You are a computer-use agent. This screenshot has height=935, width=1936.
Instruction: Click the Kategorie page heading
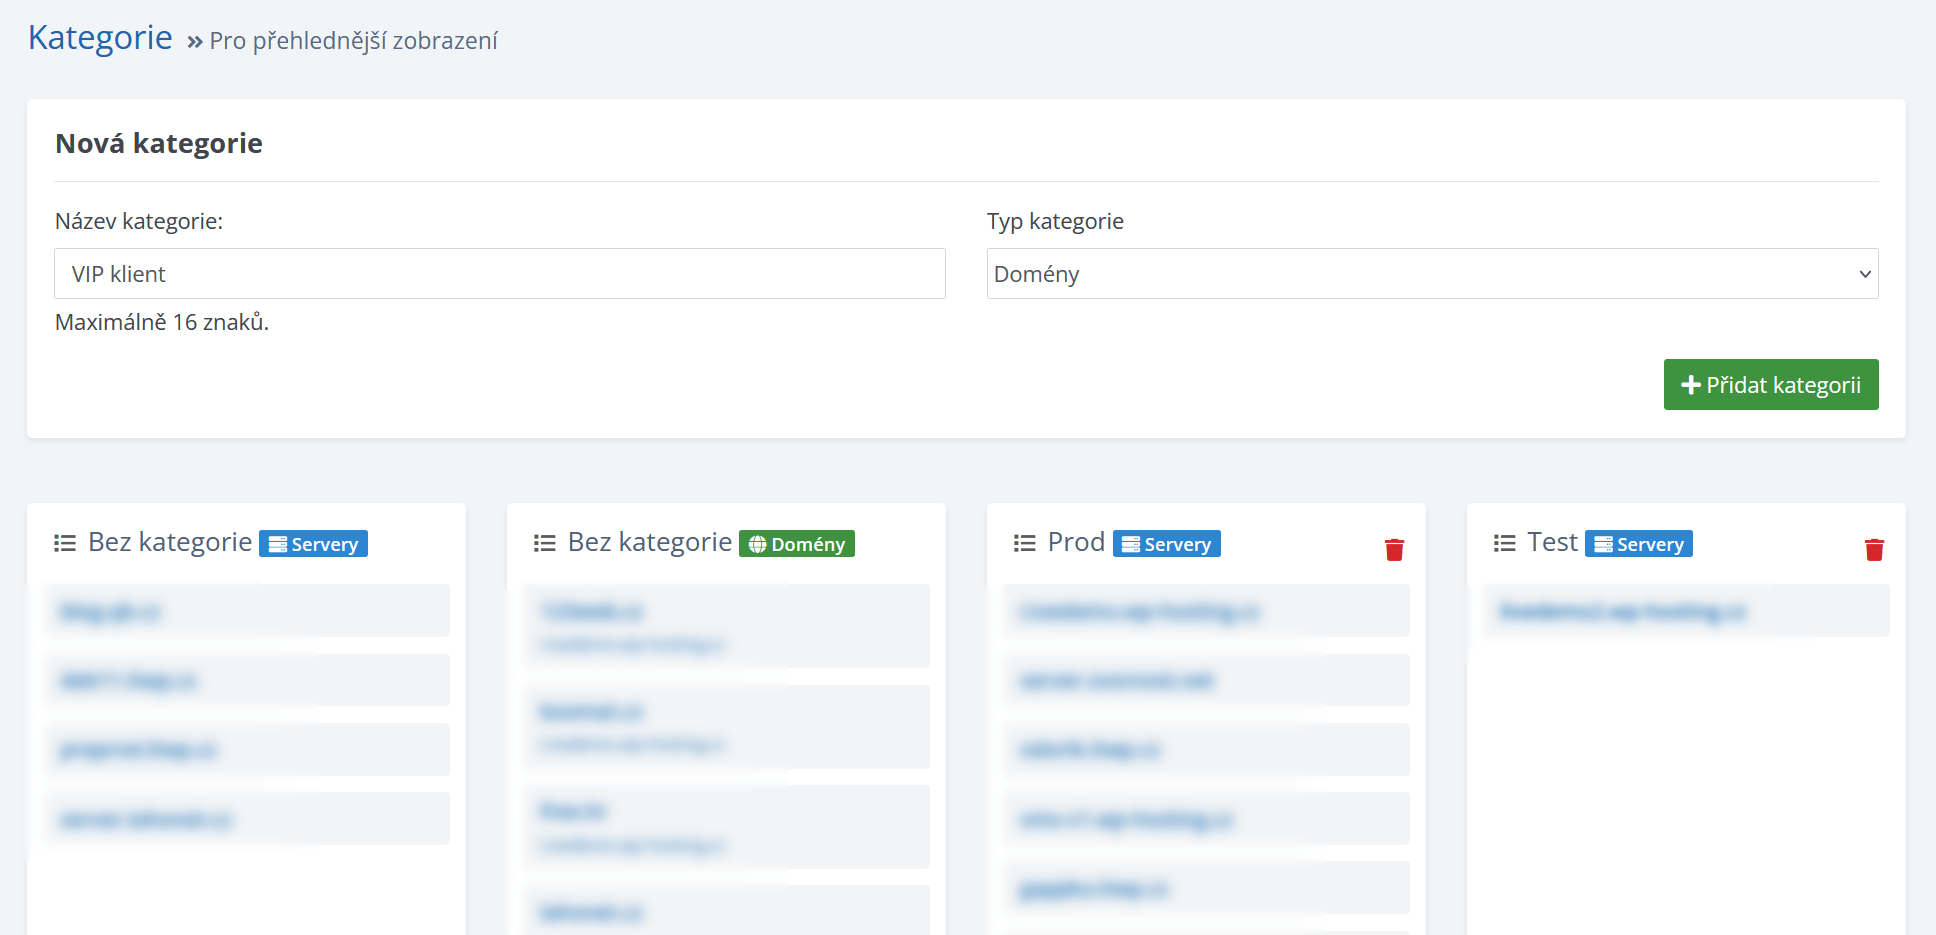pyautogui.click(x=100, y=38)
